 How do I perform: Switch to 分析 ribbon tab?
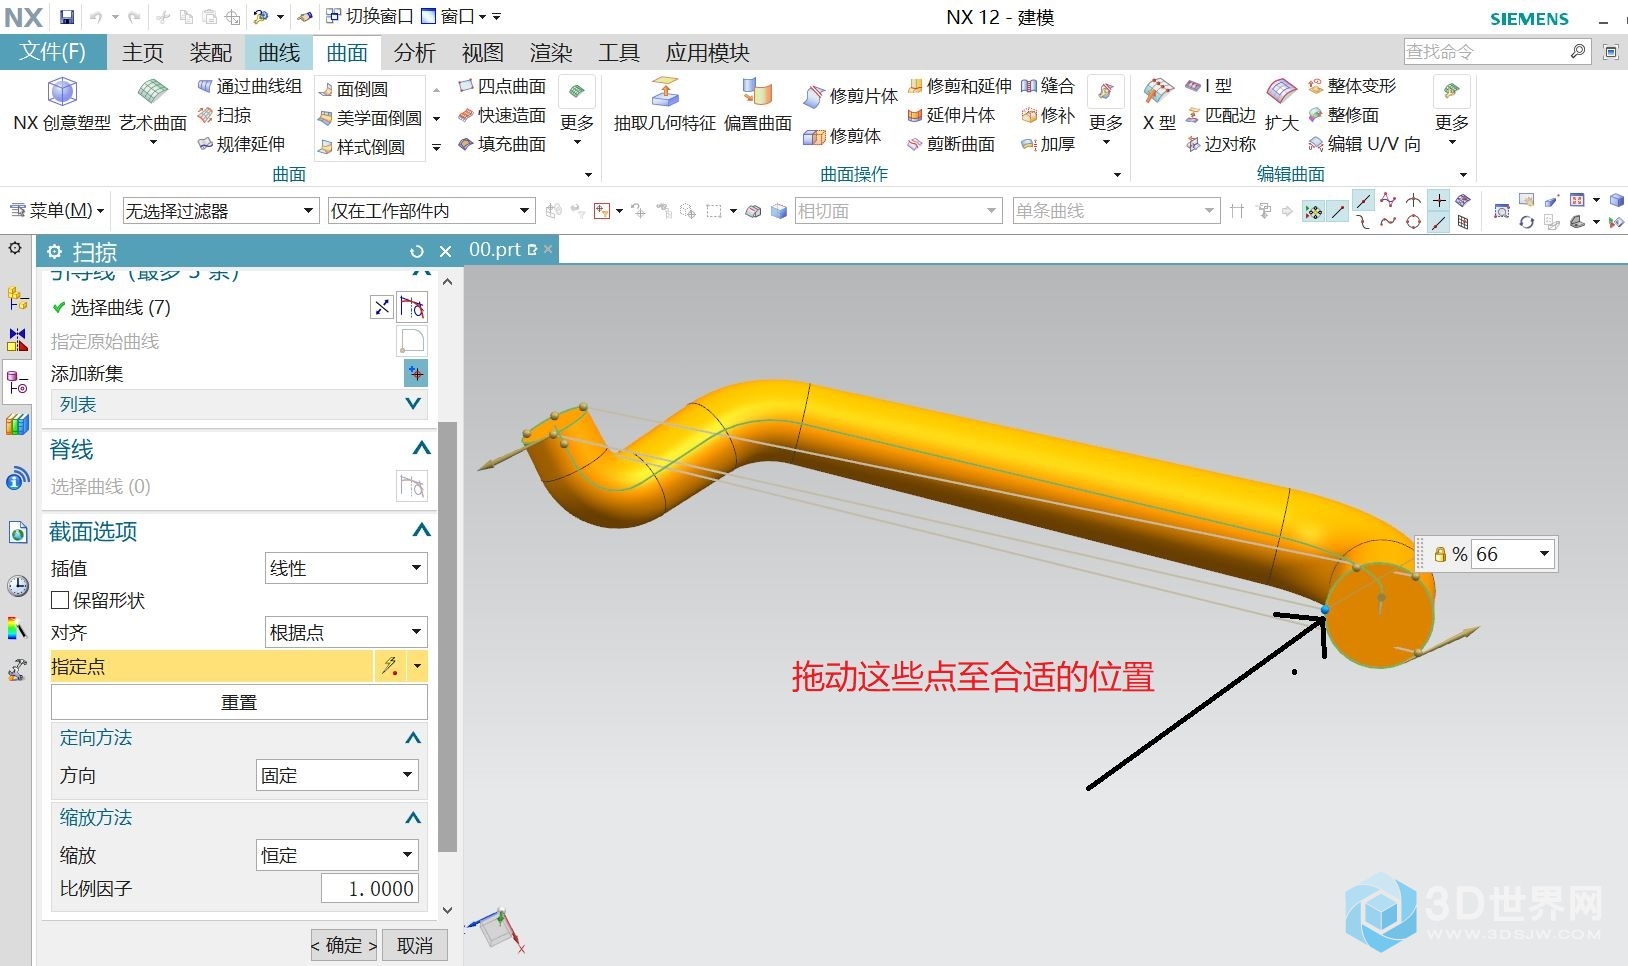(x=415, y=52)
